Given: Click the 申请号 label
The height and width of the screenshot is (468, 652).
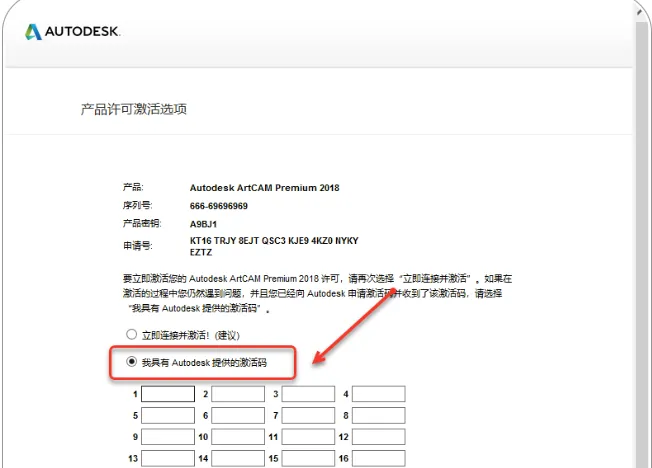Looking at the screenshot, I should point(138,246).
